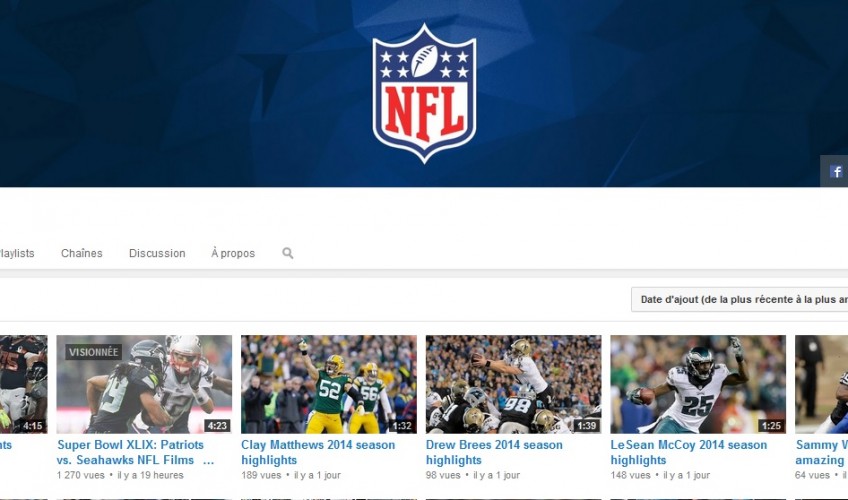The width and height of the screenshot is (848, 500).
Task: Open Clay Matthews 2014 season highlights title
Action: click(318, 452)
